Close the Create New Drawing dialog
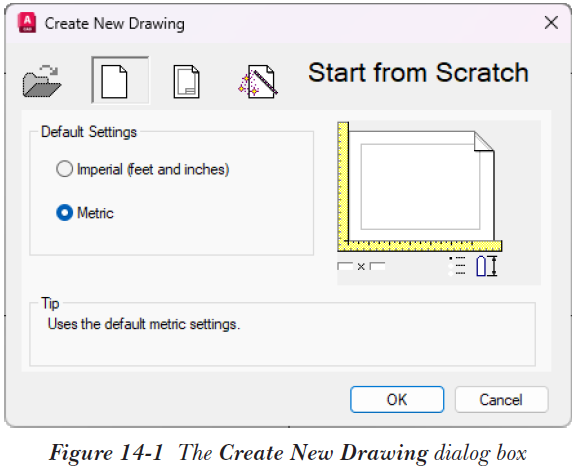This screenshot has height=471, width=575. tap(551, 23)
